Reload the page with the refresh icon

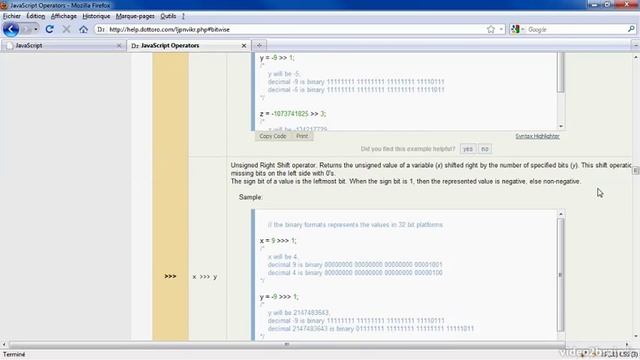pos(49,29)
